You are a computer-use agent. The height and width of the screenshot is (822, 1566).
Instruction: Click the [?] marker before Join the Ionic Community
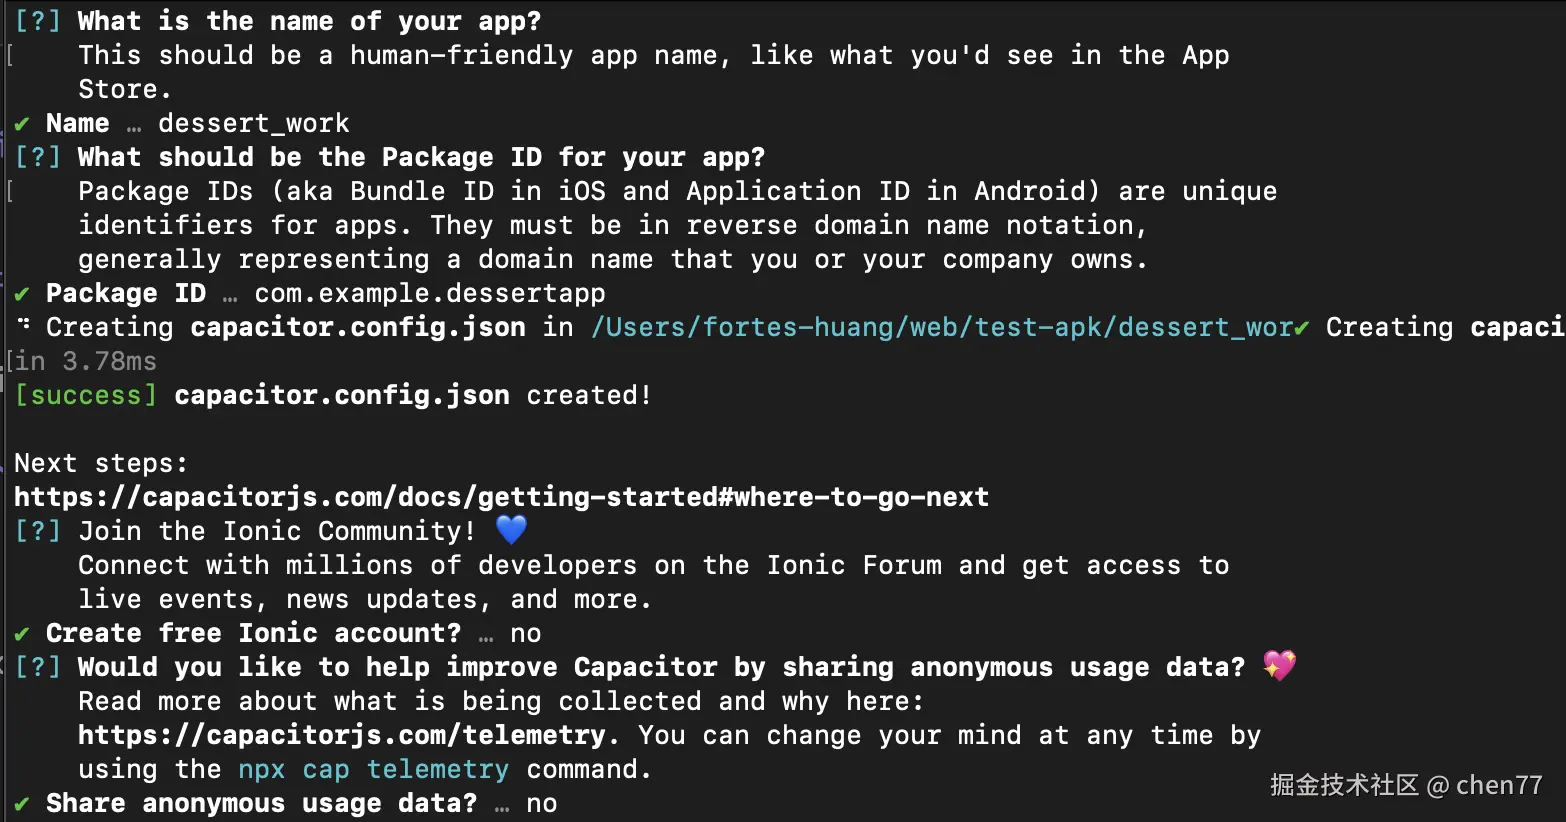tap(38, 531)
